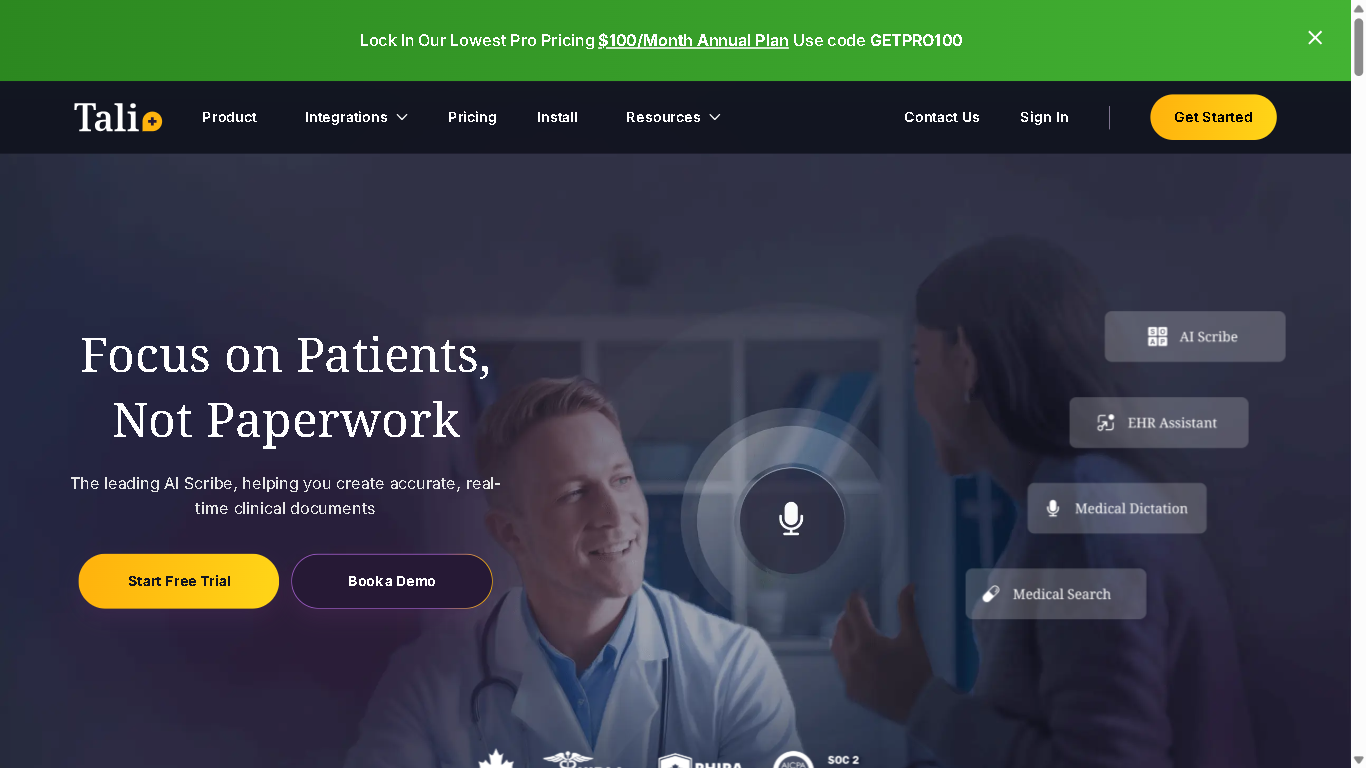Open the Product menu item
This screenshot has width=1366, height=768.
pyautogui.click(x=229, y=117)
